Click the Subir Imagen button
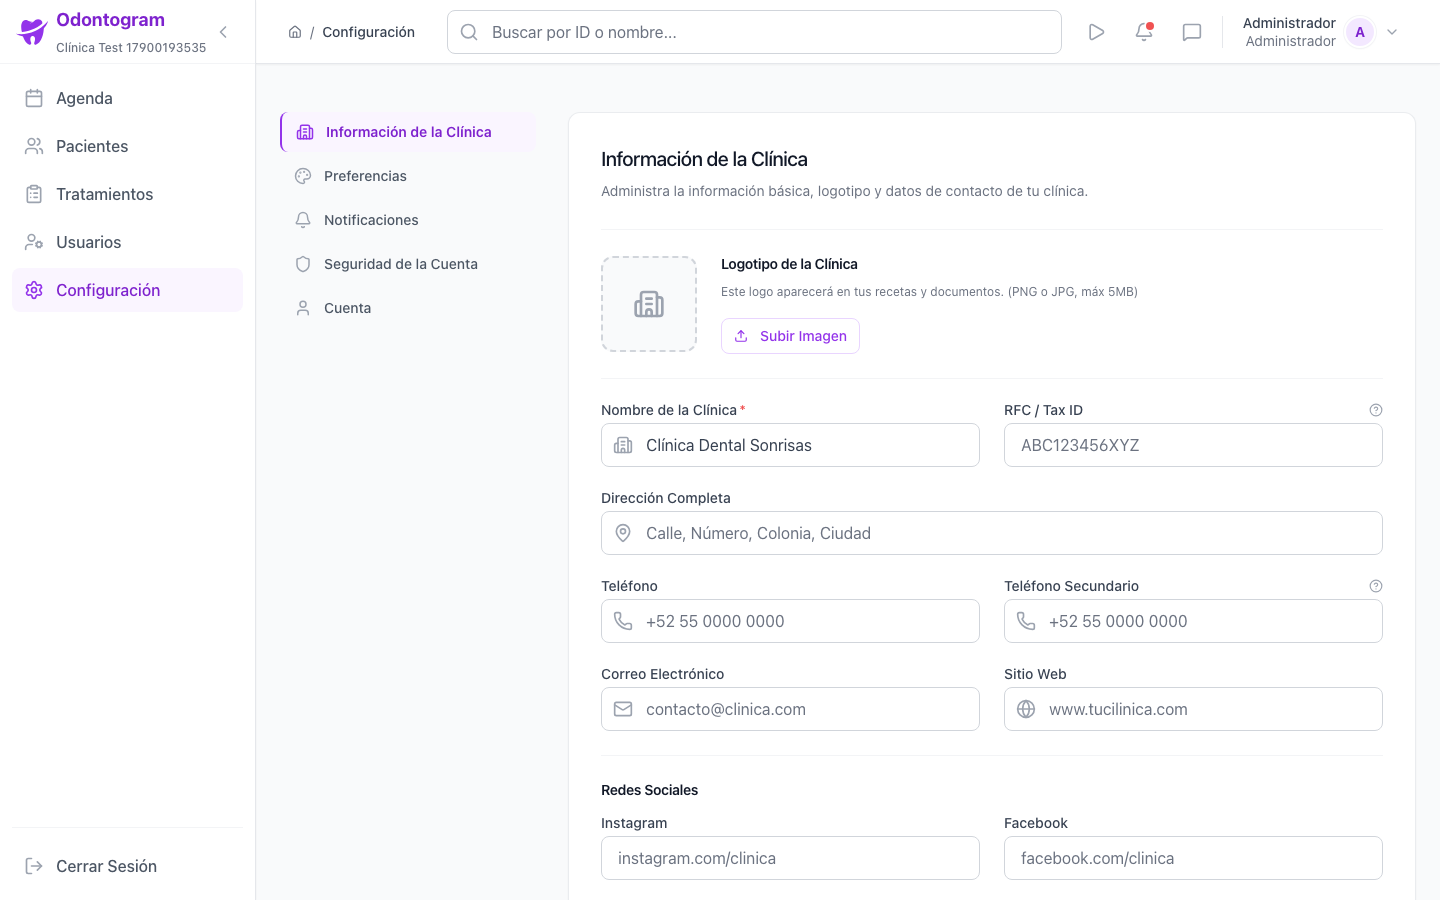 pyautogui.click(x=790, y=336)
